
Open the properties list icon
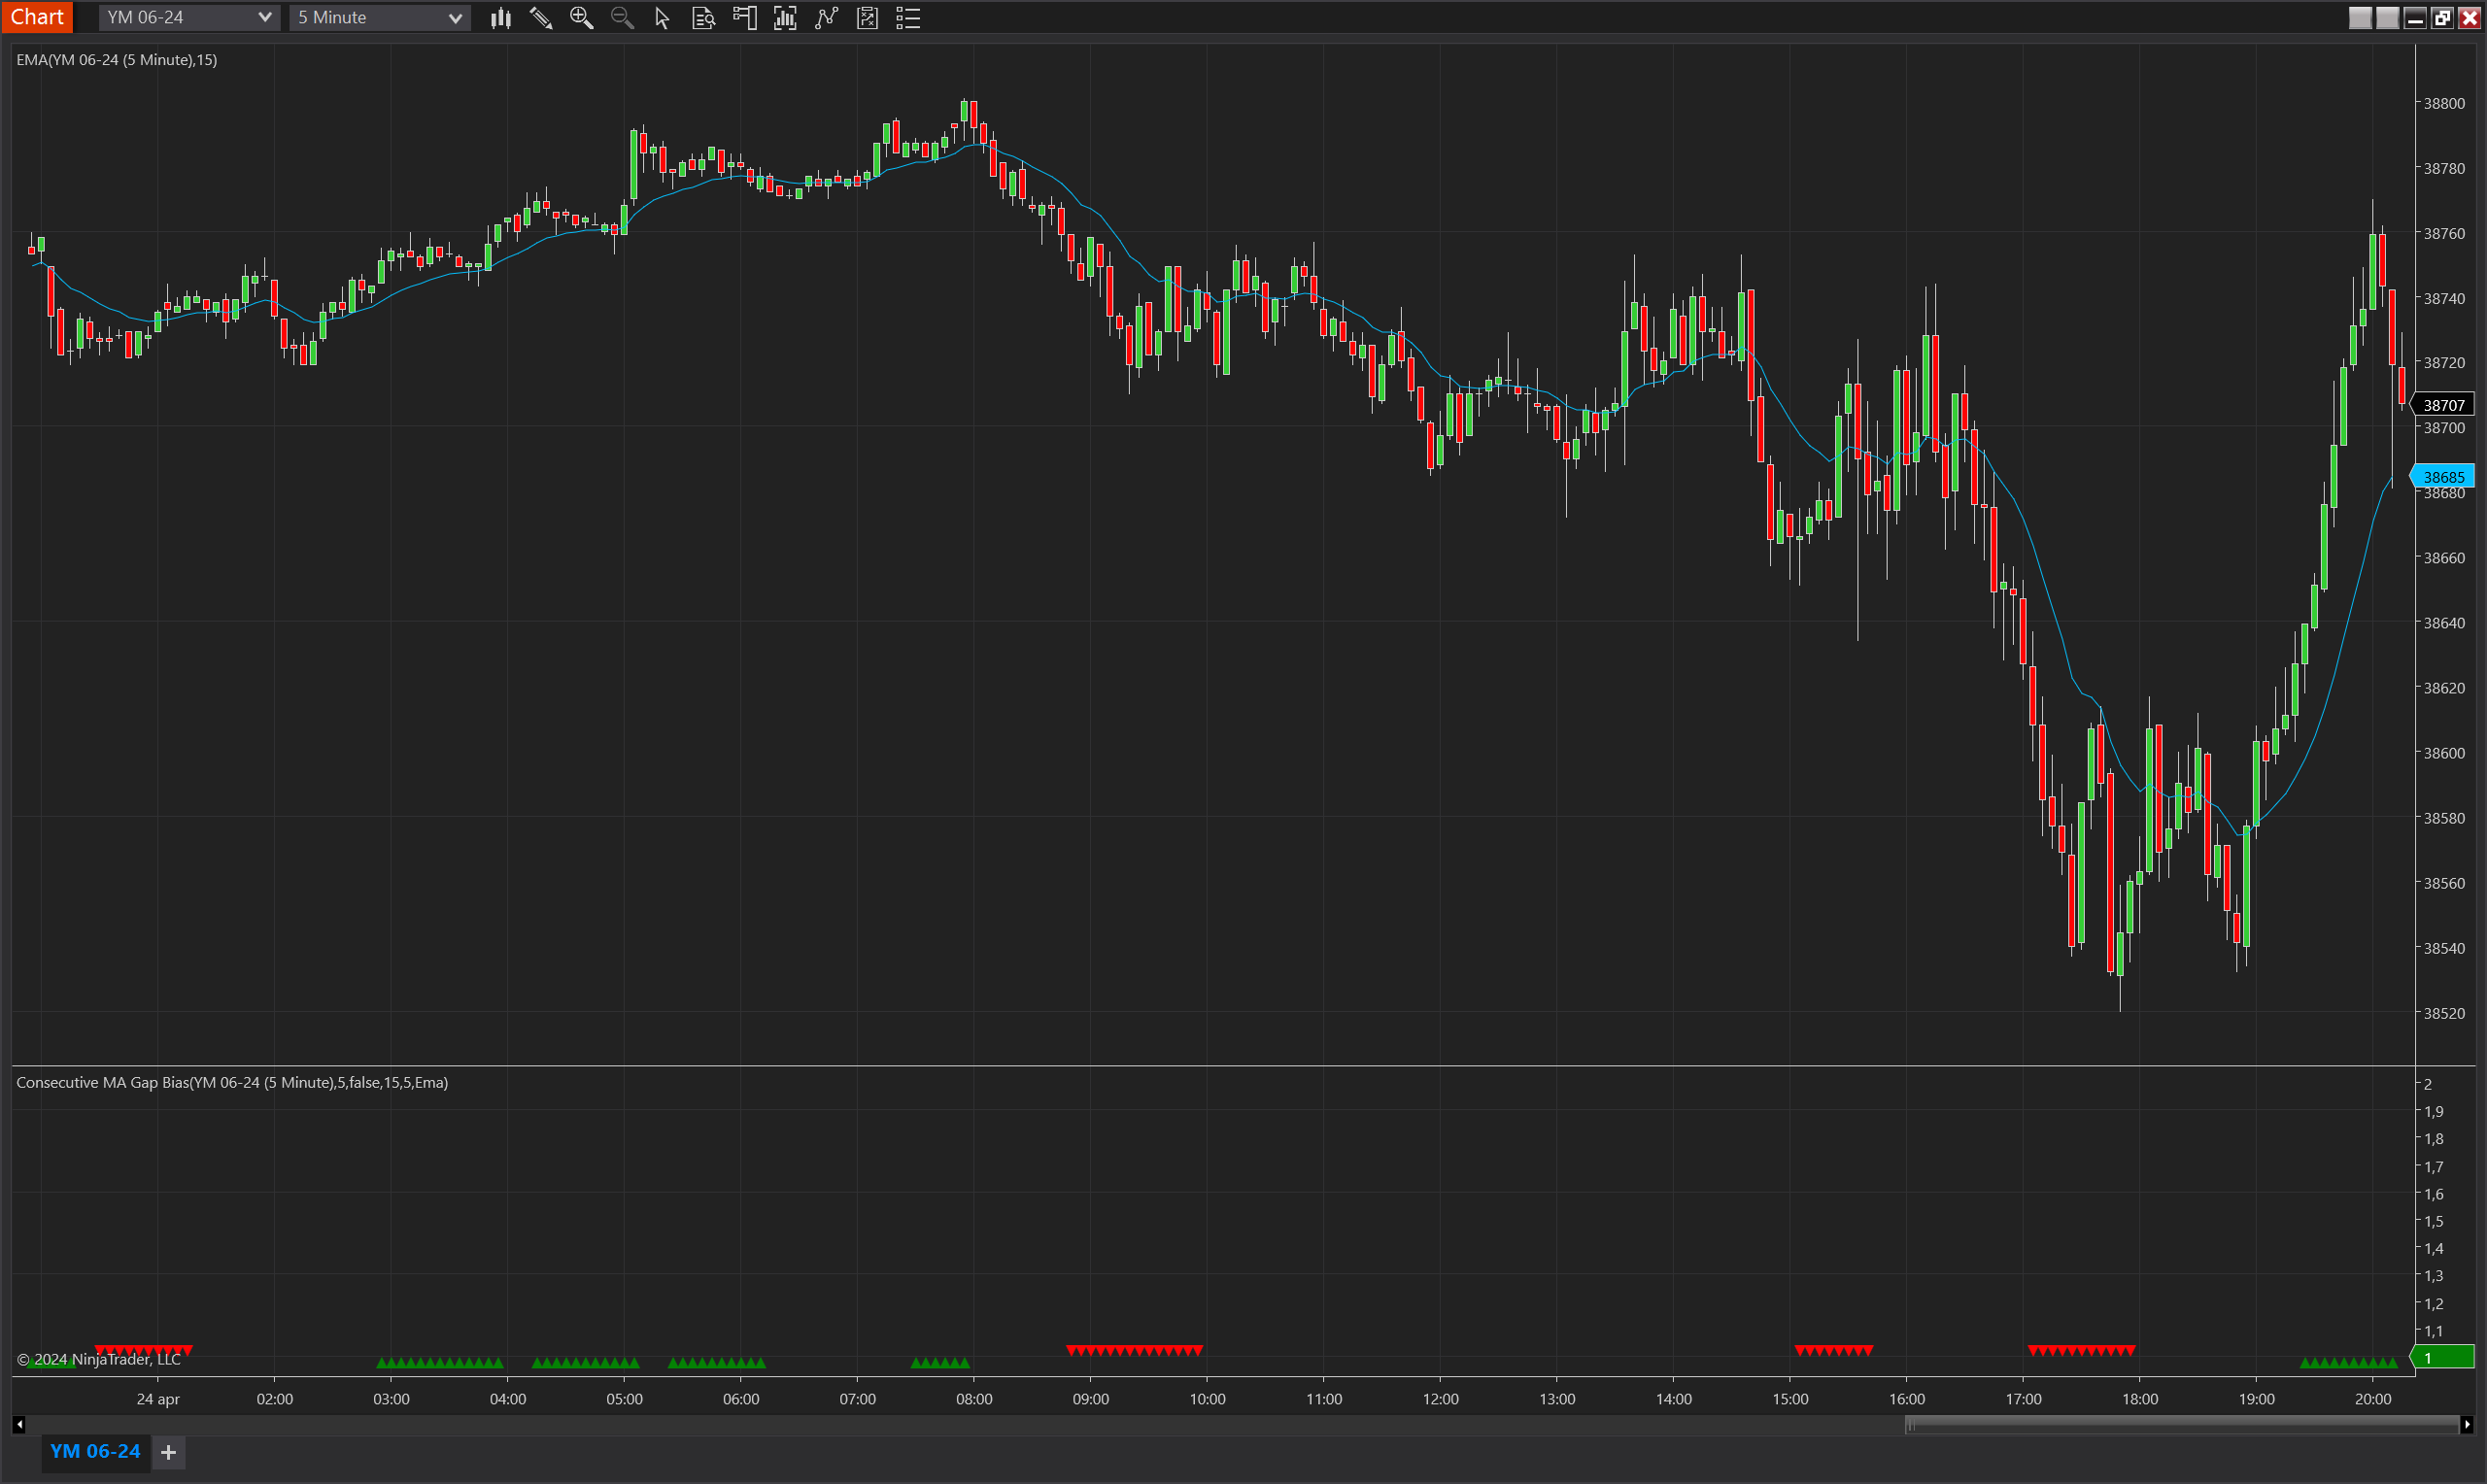pos(908,17)
